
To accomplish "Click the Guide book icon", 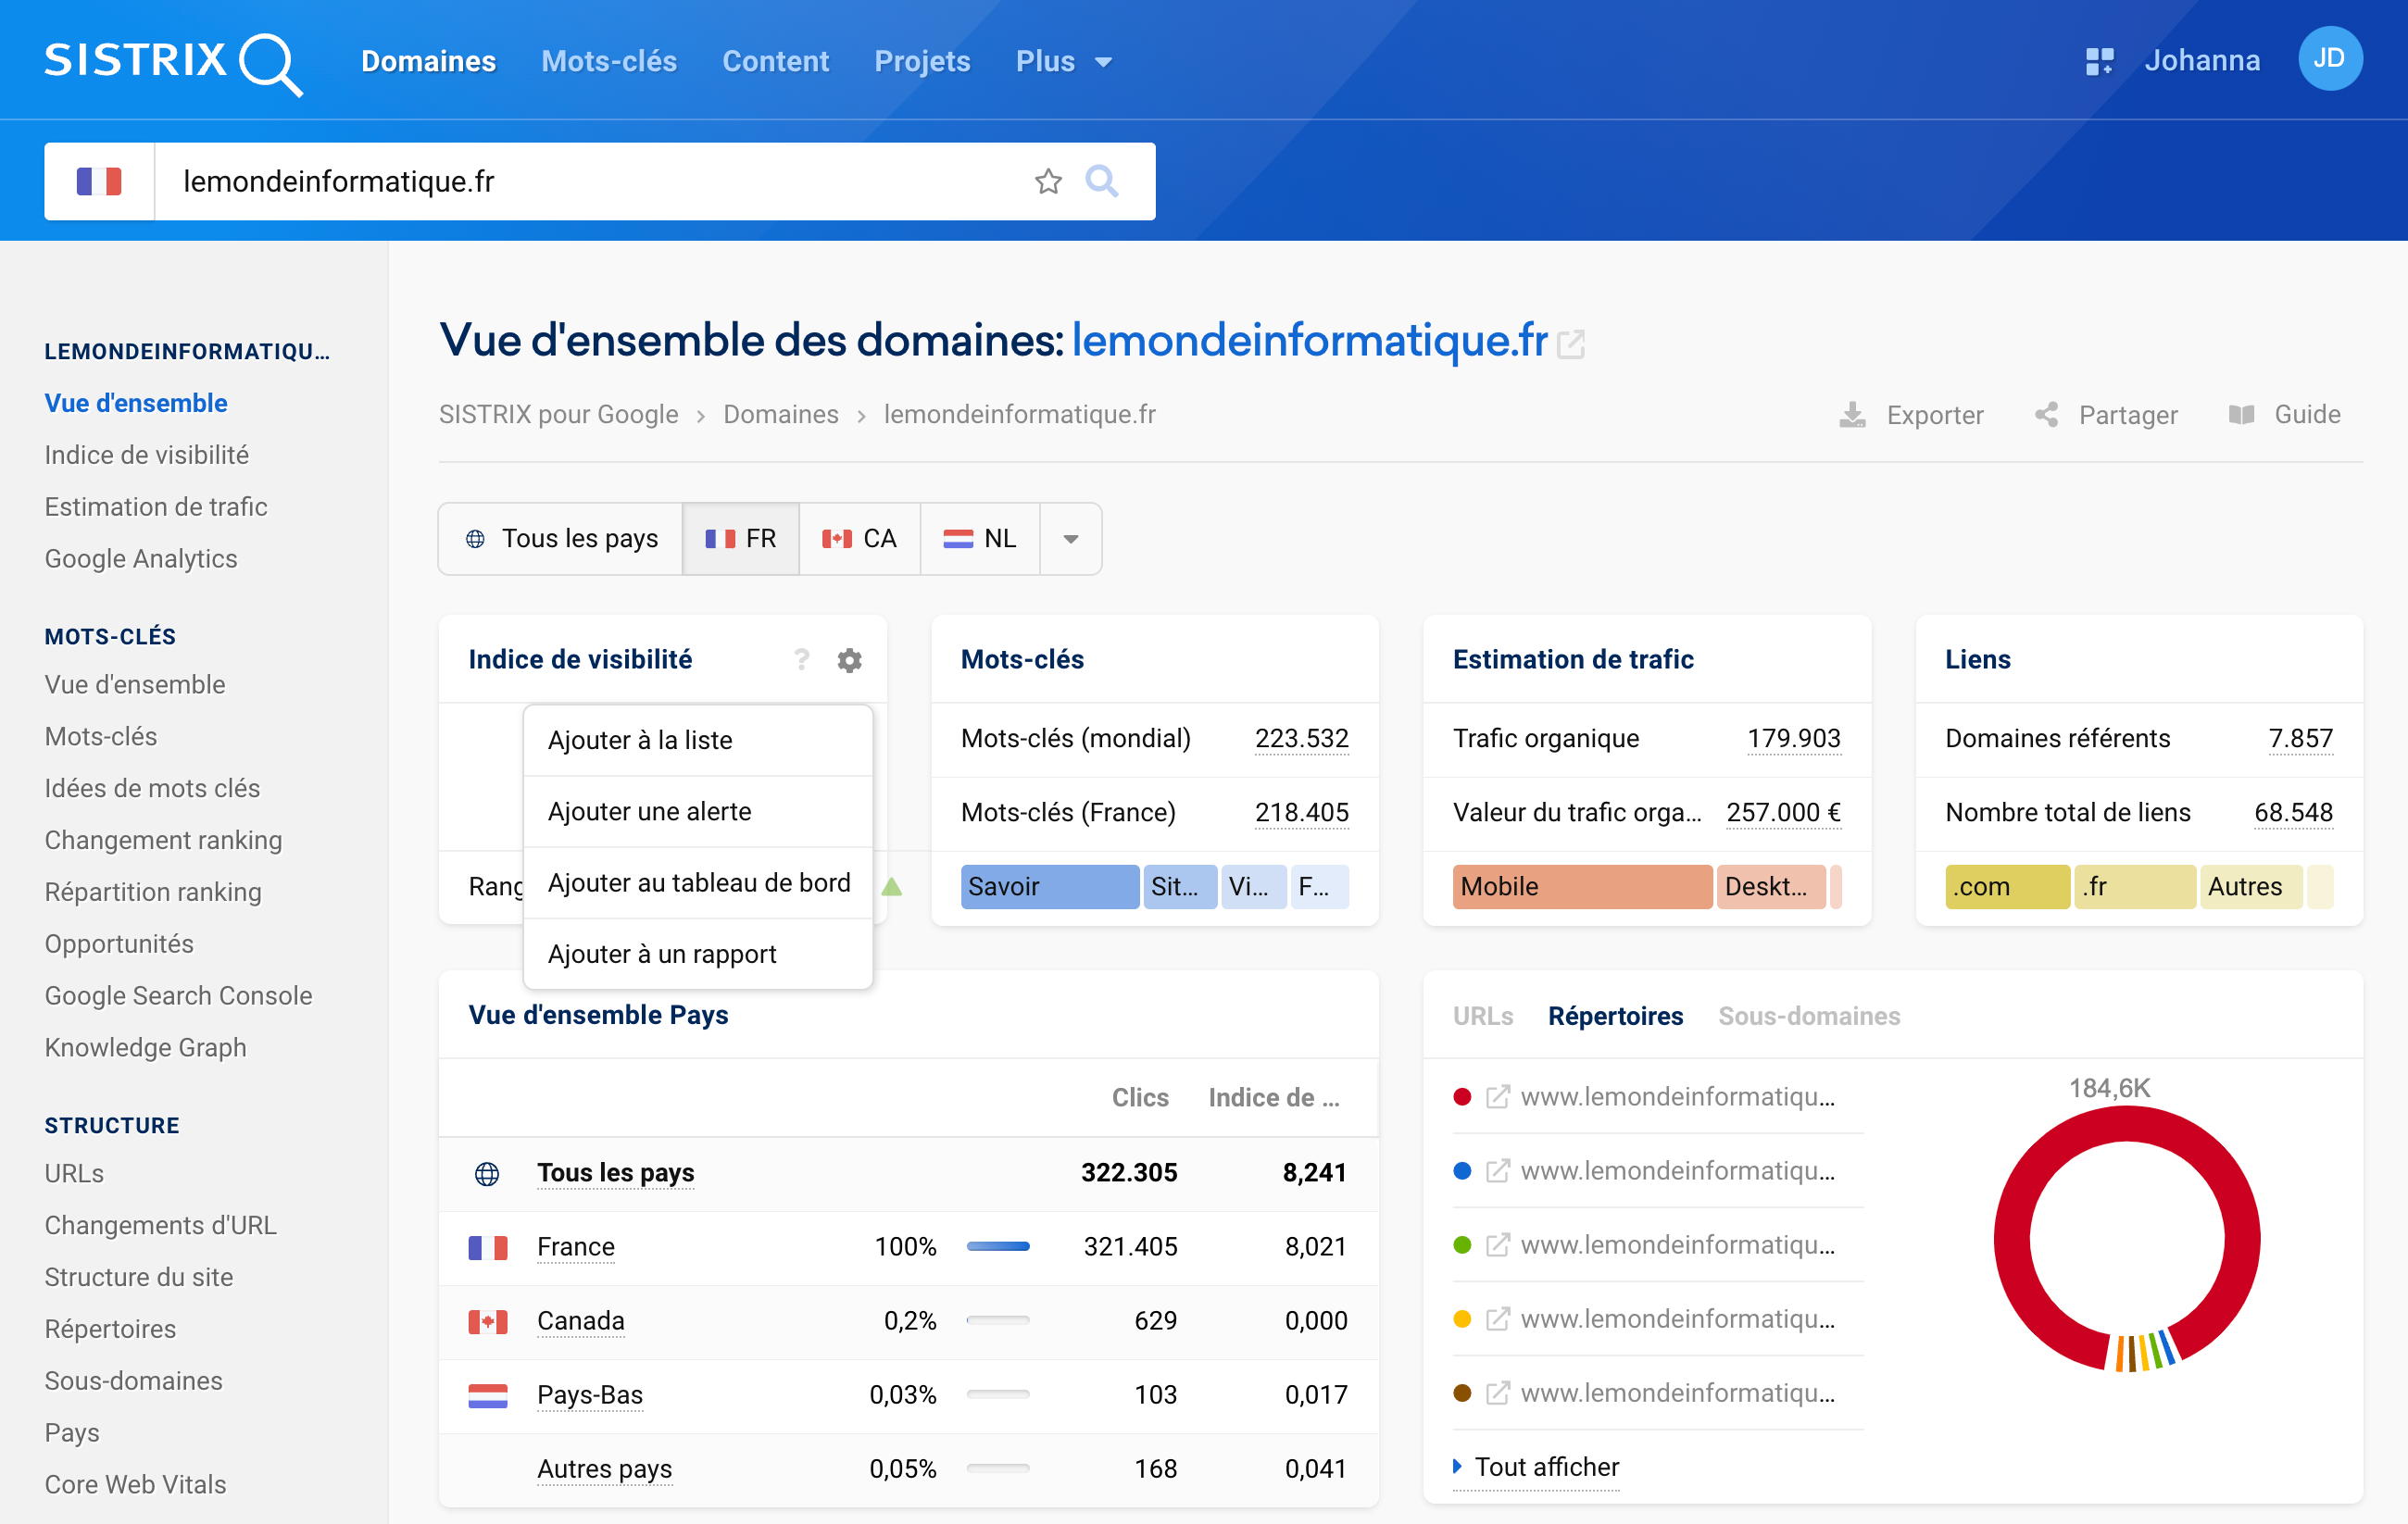I will click(x=2241, y=415).
